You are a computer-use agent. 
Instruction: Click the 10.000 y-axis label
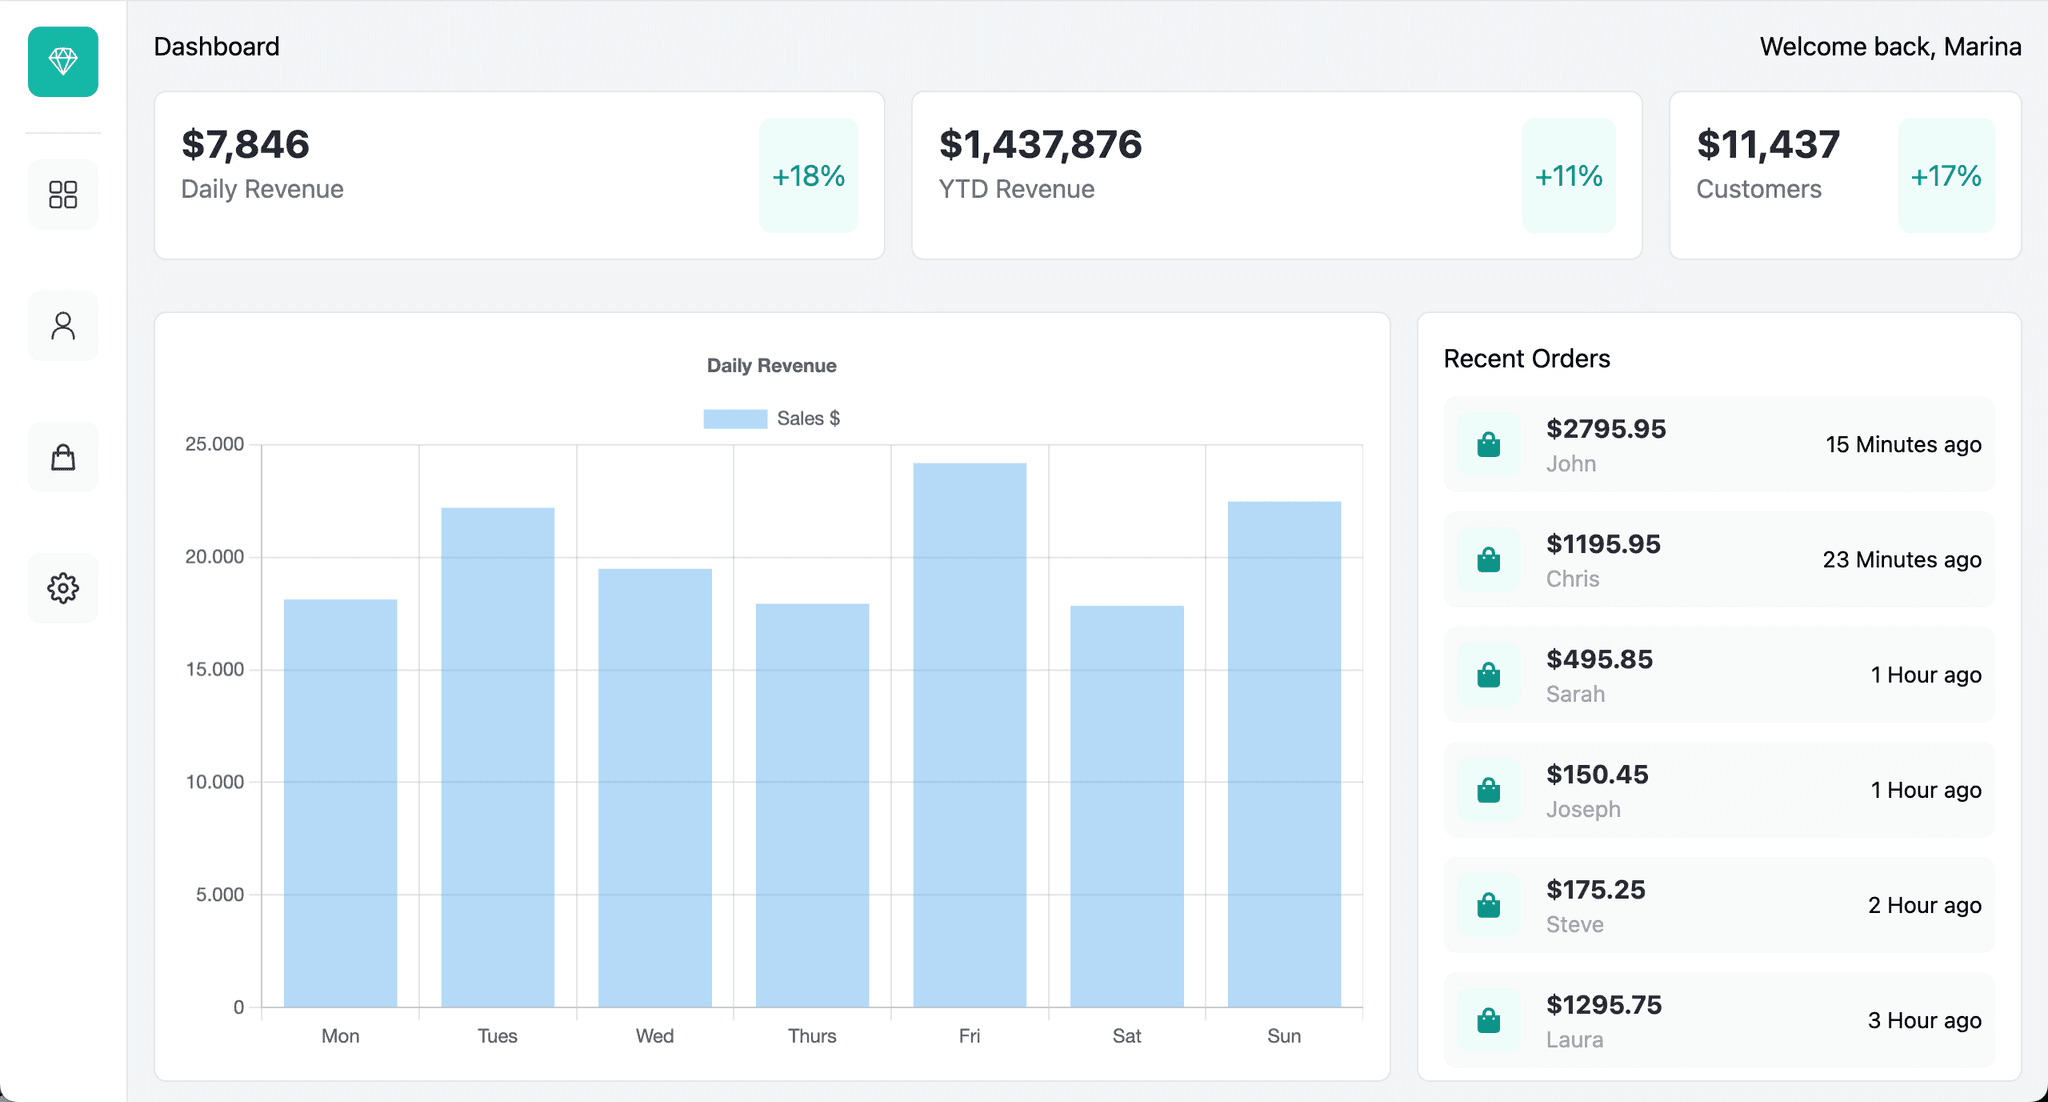point(215,782)
